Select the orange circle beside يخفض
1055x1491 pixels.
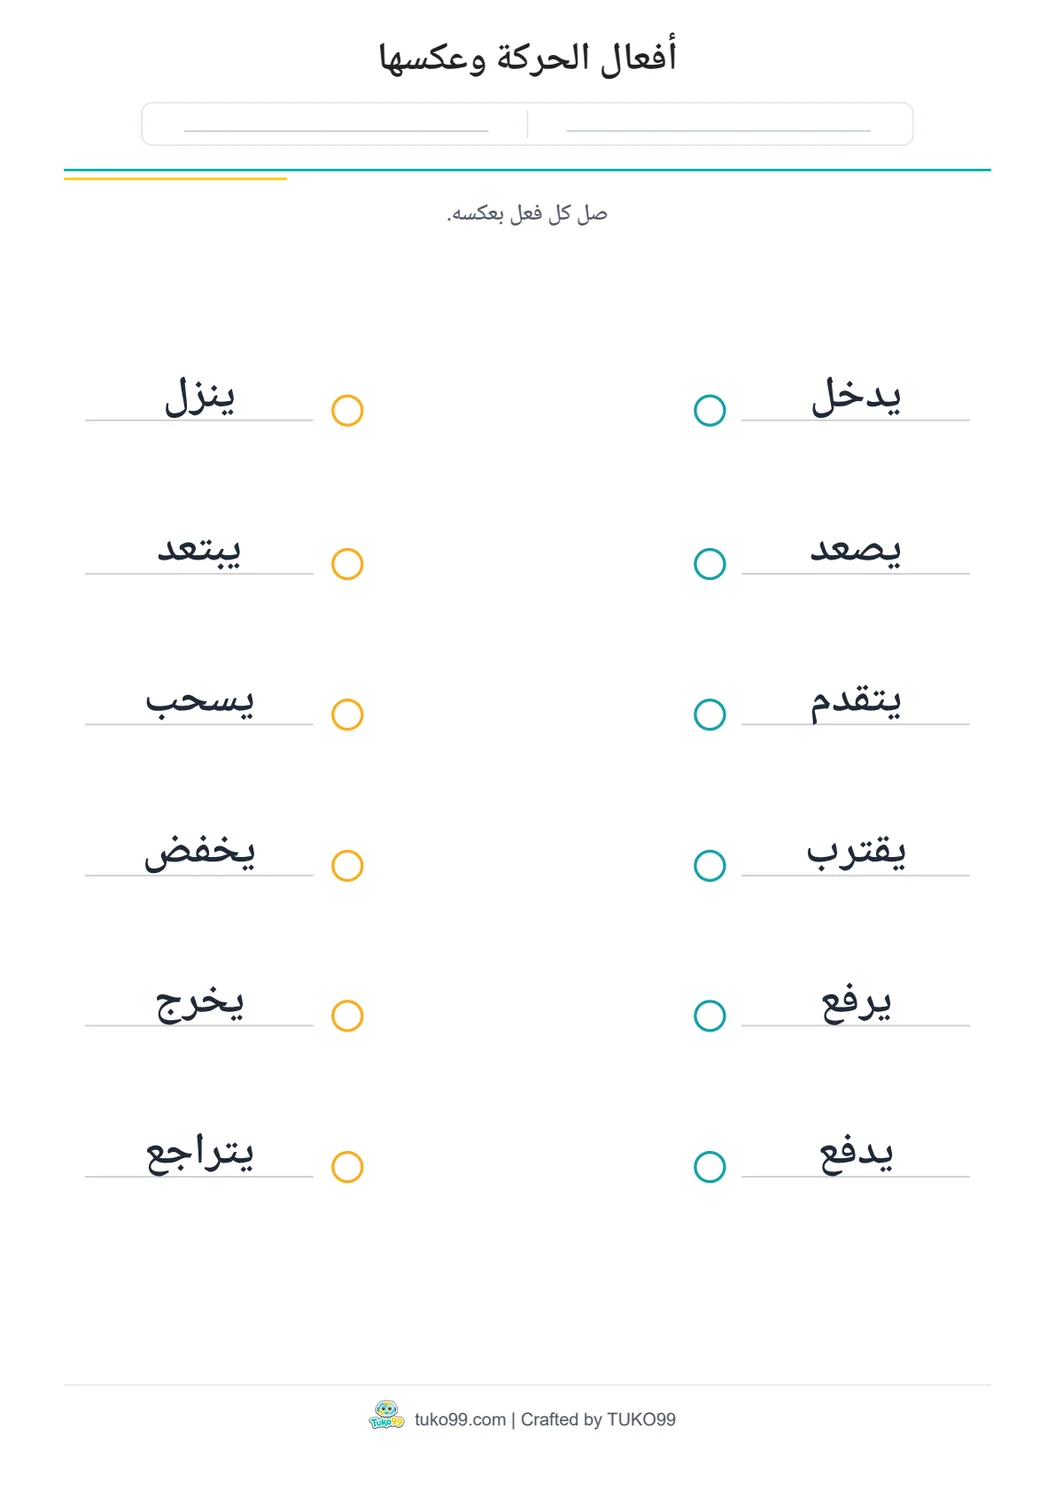(347, 865)
